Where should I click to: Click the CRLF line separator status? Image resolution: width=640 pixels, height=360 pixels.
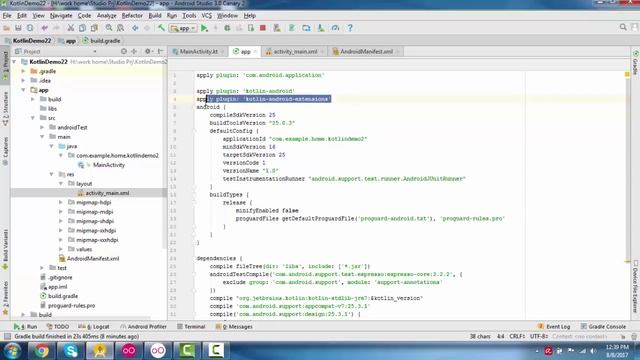coord(517,336)
